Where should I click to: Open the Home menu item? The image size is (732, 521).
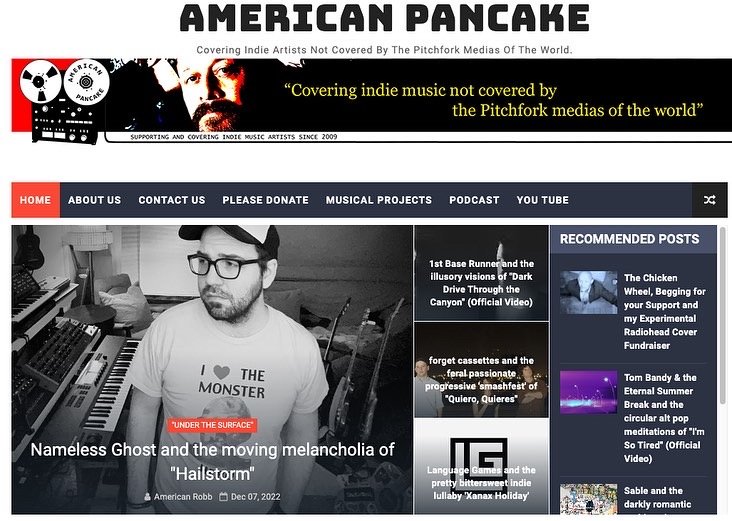pyautogui.click(x=35, y=200)
